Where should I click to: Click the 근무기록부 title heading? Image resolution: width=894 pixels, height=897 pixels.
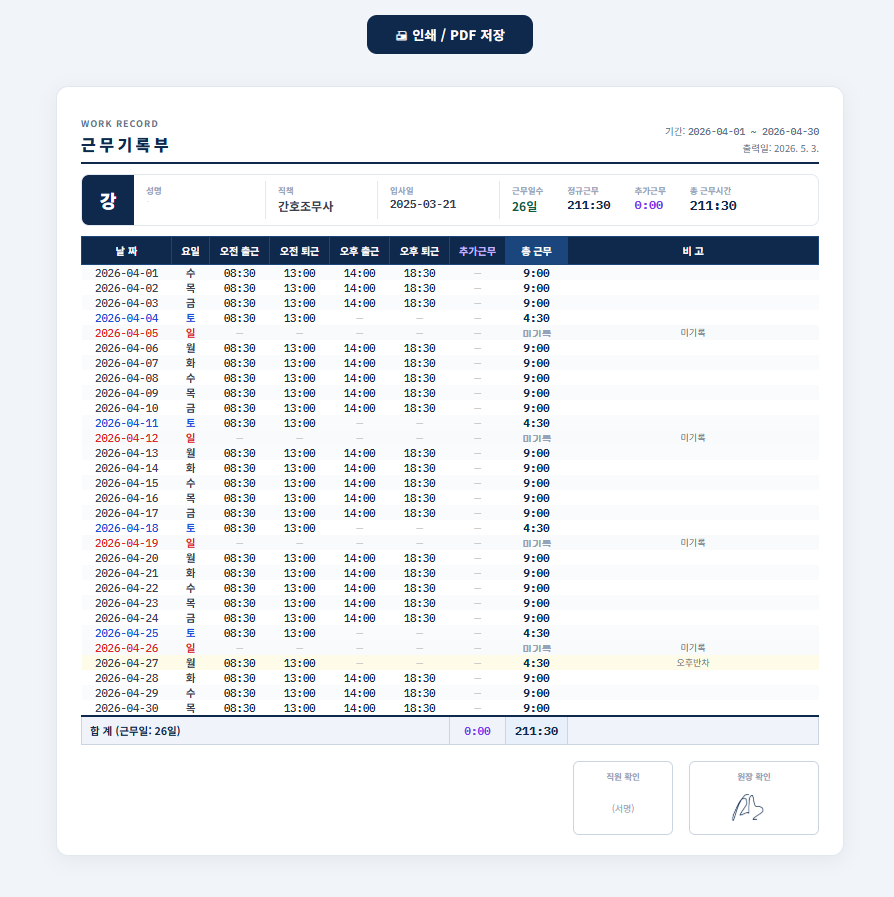point(125,145)
